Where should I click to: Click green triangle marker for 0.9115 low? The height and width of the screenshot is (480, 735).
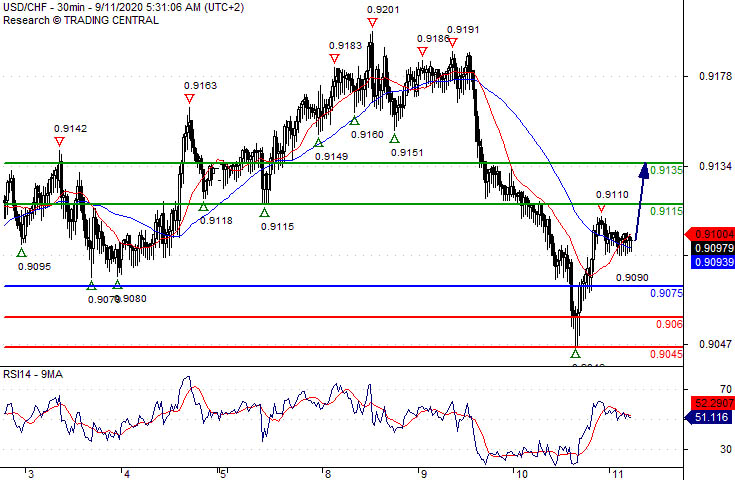click(x=264, y=213)
